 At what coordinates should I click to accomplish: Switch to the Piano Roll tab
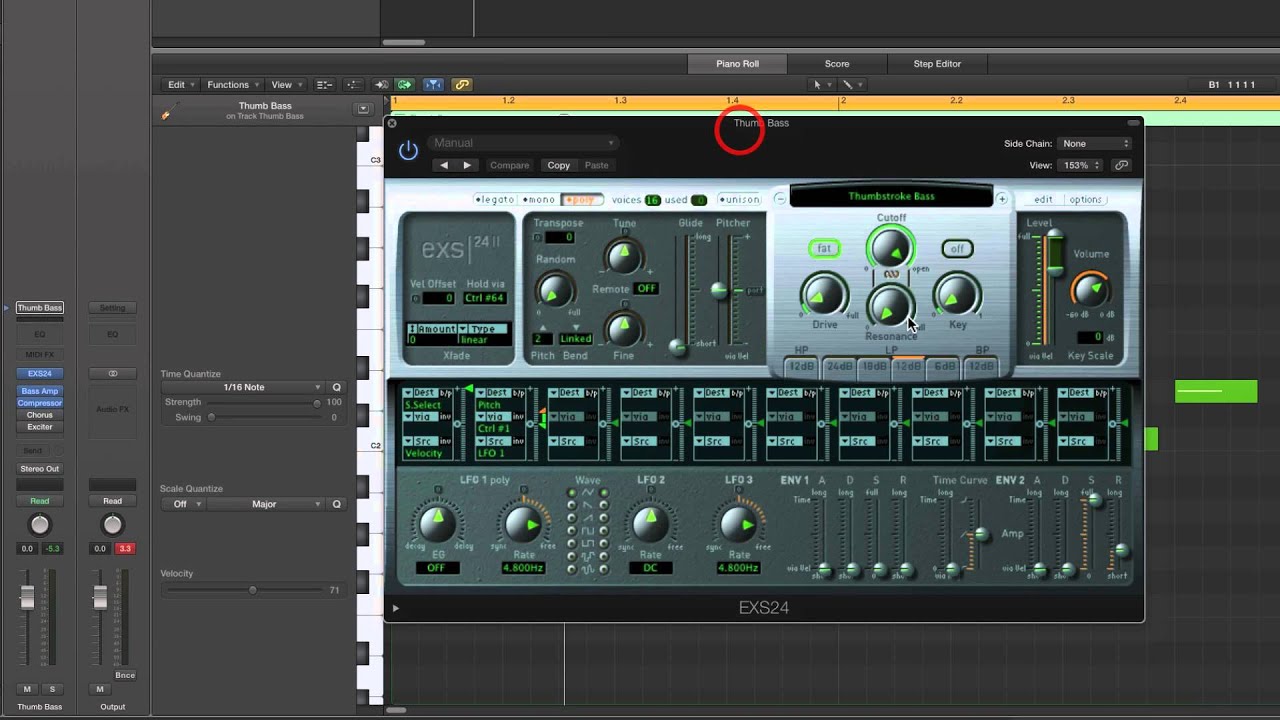coord(738,64)
